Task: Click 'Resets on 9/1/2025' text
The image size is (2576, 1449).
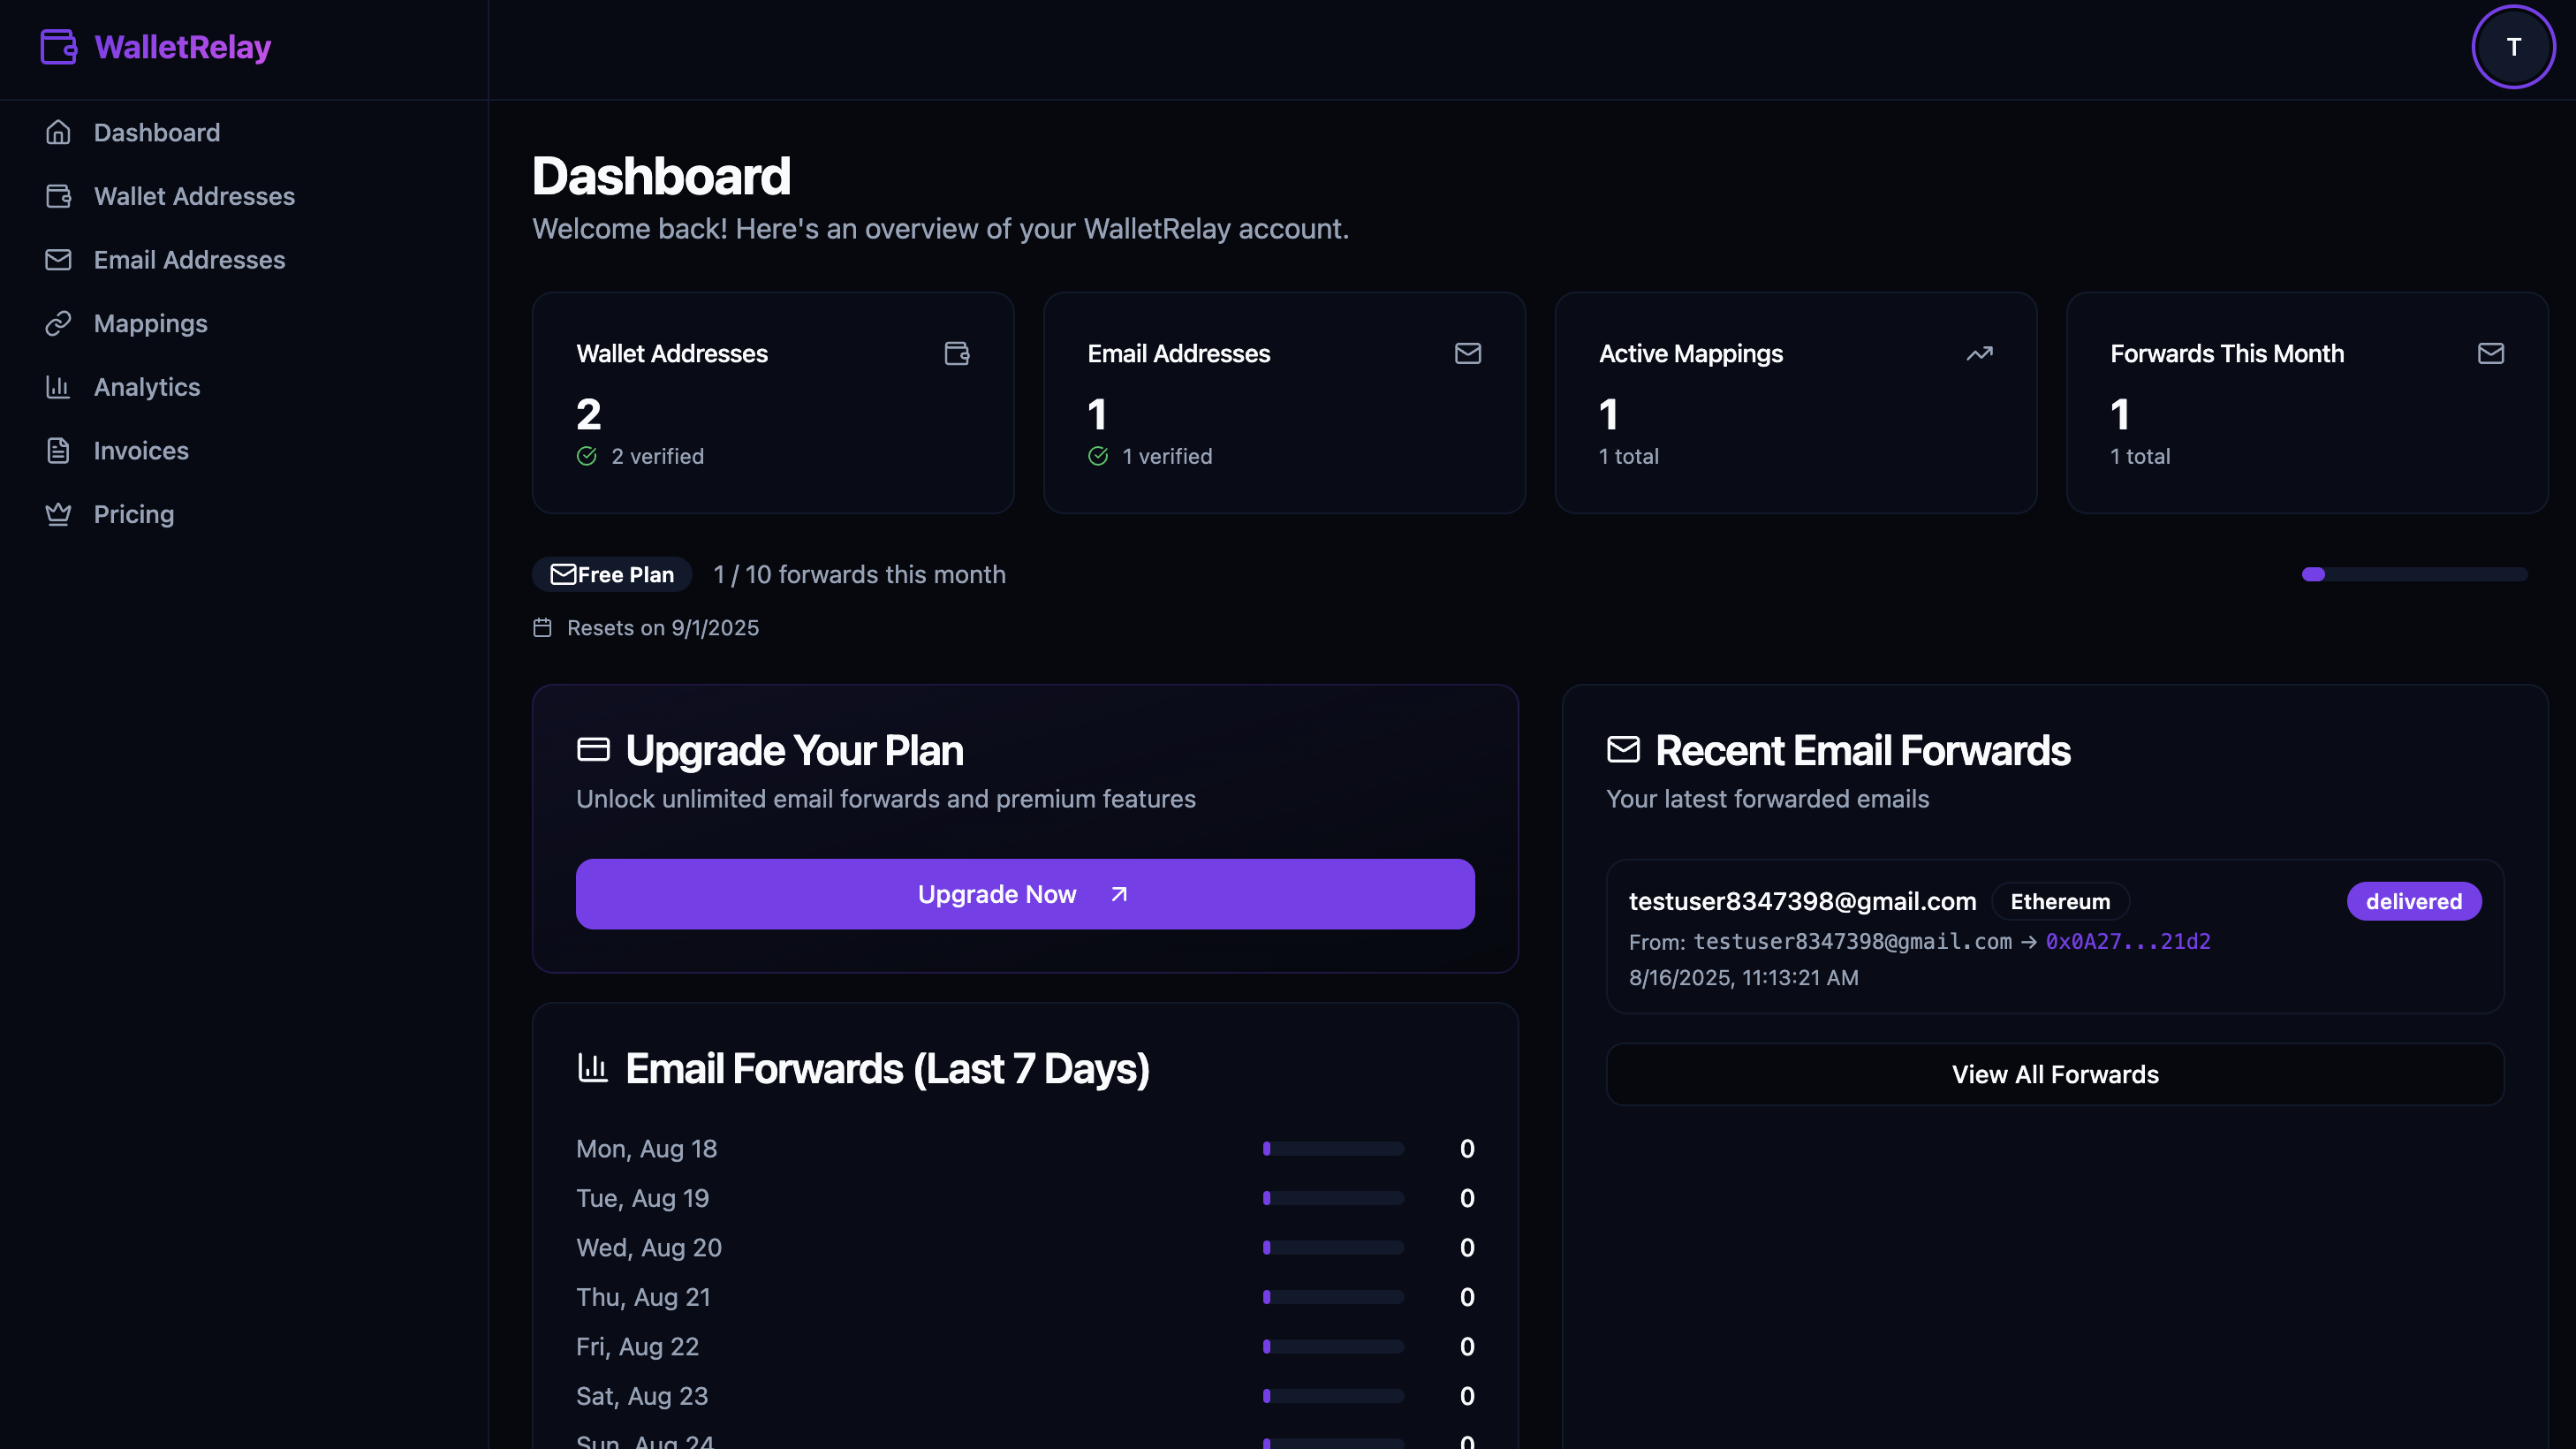Action: click(662, 627)
